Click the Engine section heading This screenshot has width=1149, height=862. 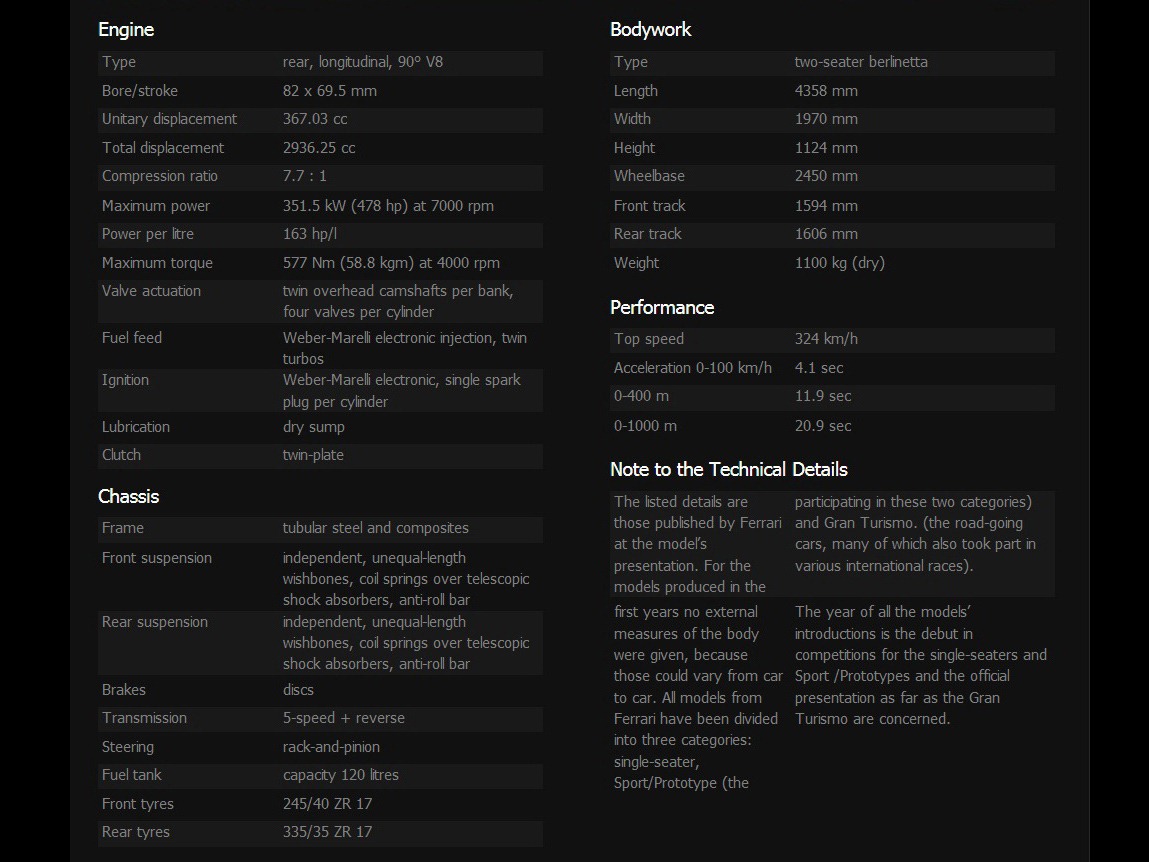pos(126,30)
